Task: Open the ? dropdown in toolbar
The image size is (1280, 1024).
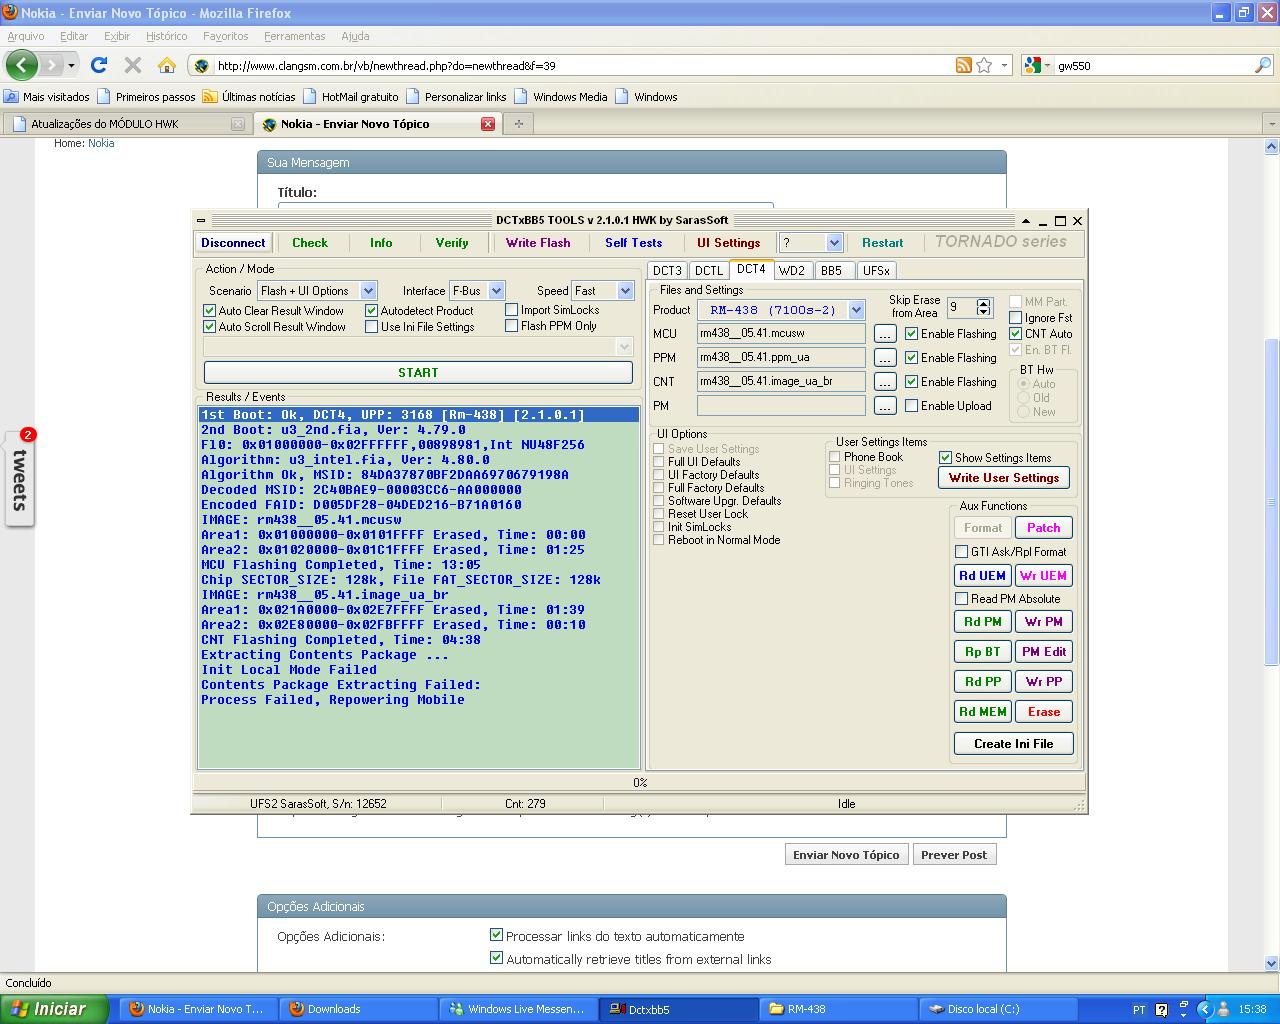Action: (x=834, y=243)
